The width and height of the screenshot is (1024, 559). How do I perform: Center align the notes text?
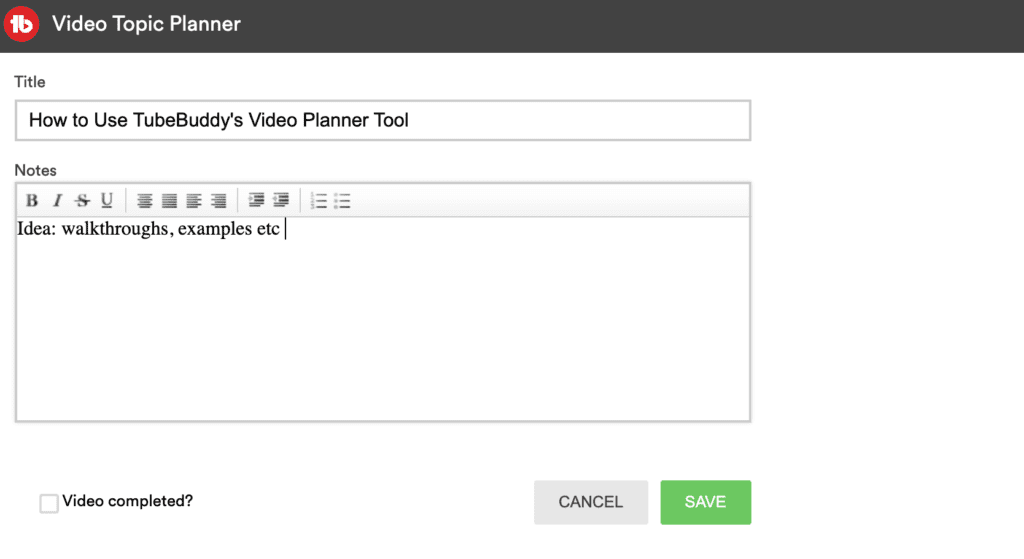pyautogui.click(x=145, y=201)
